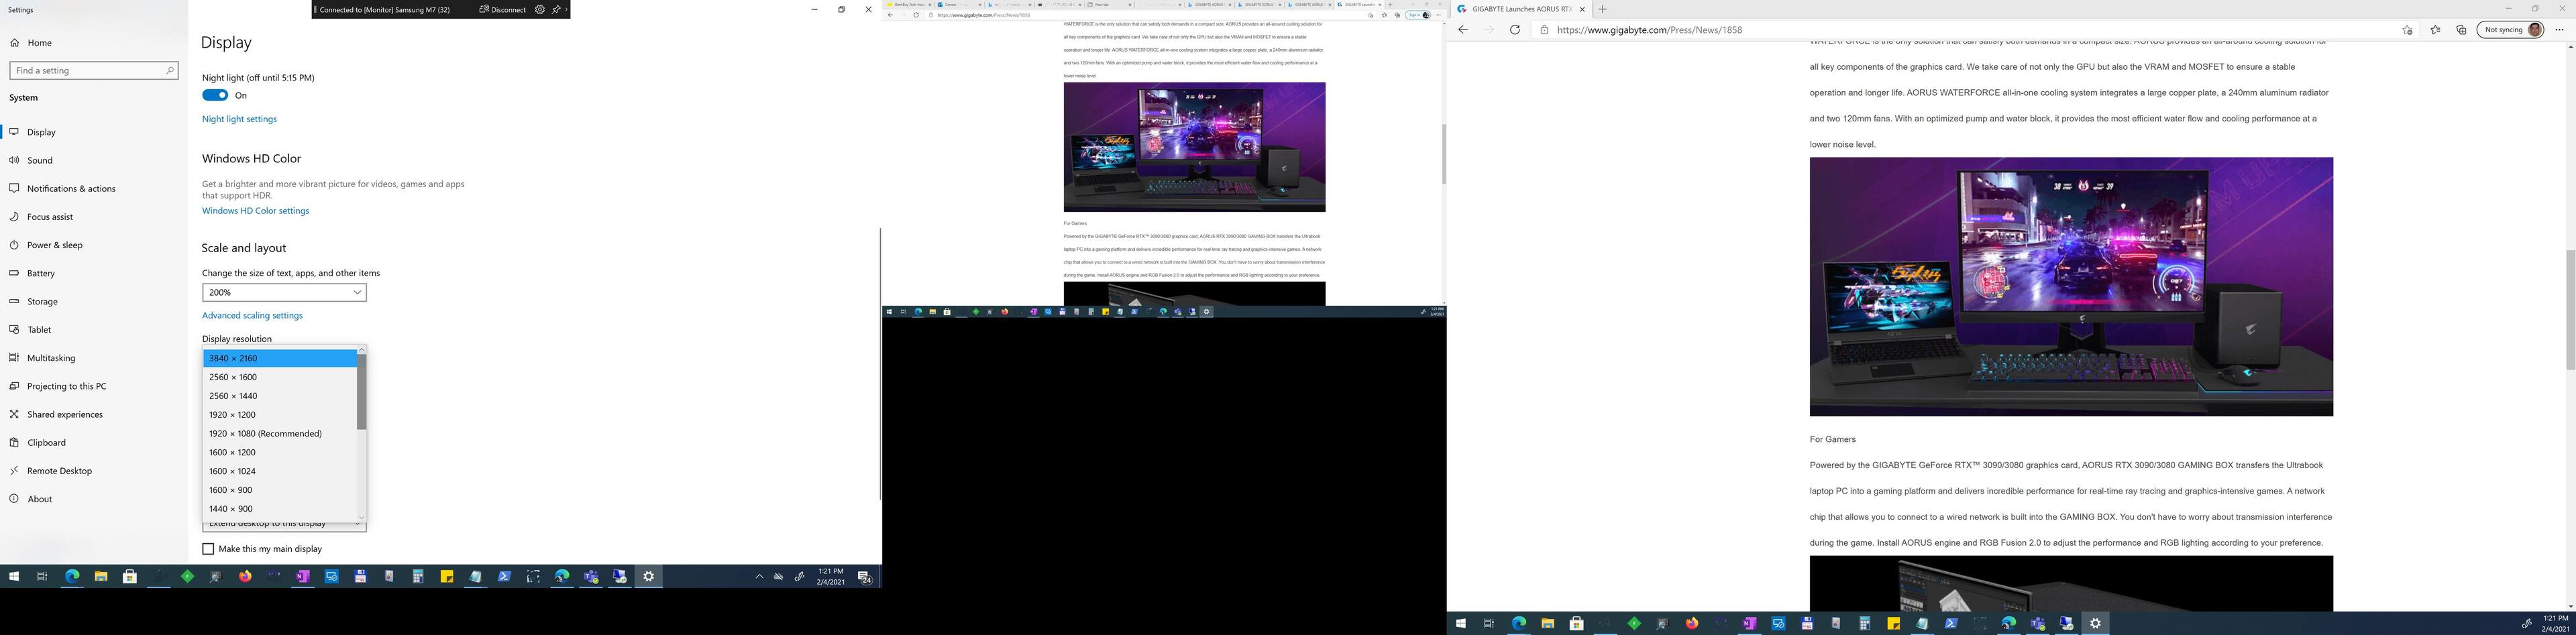Choose 1920 × 1080 (Recommended) resolution

[x=265, y=434]
